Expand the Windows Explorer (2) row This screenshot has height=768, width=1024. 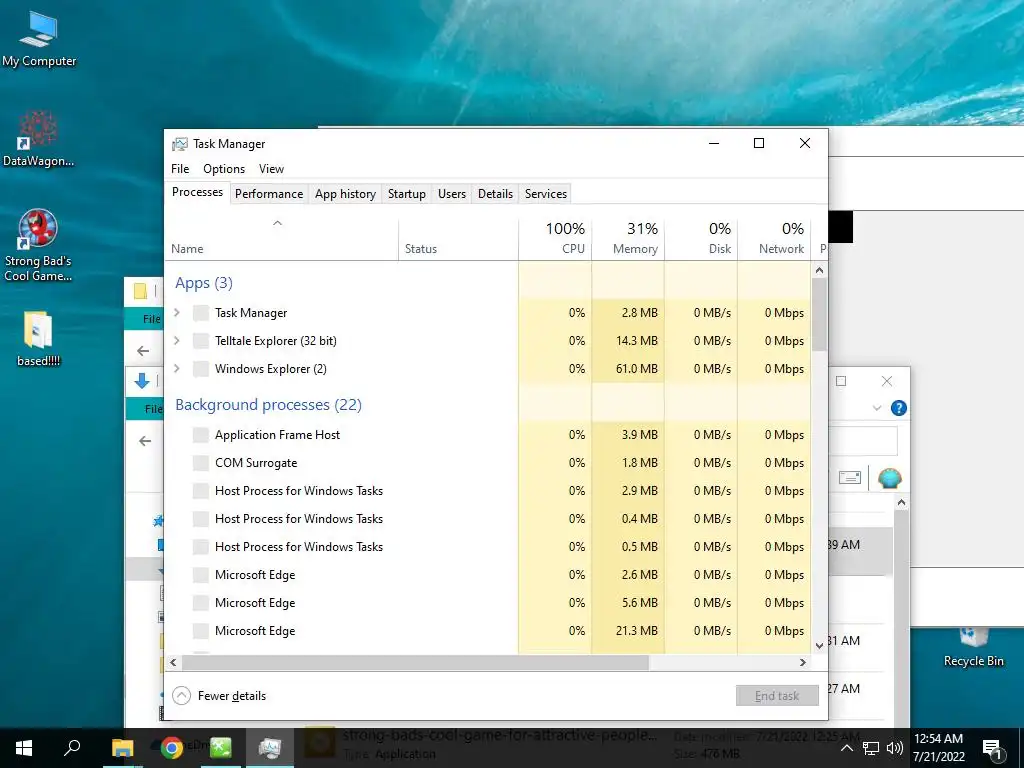point(176,369)
